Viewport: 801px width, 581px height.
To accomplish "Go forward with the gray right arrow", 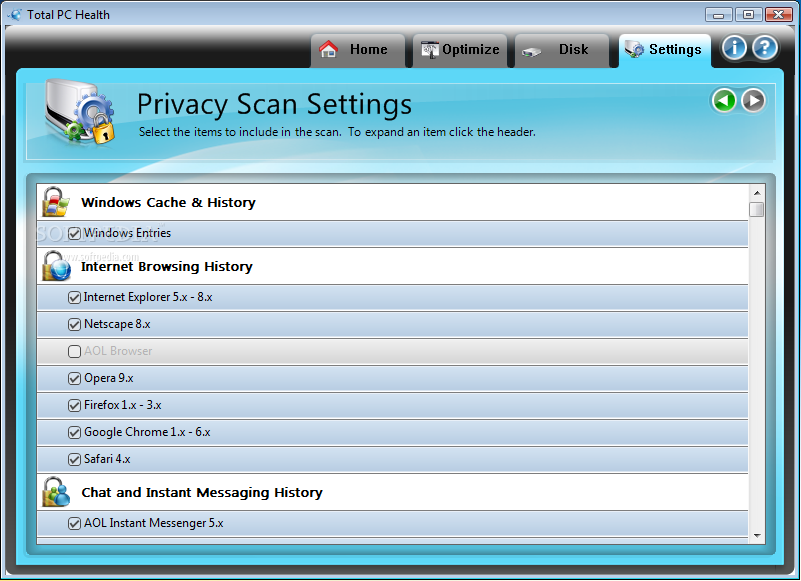I will [x=753, y=100].
